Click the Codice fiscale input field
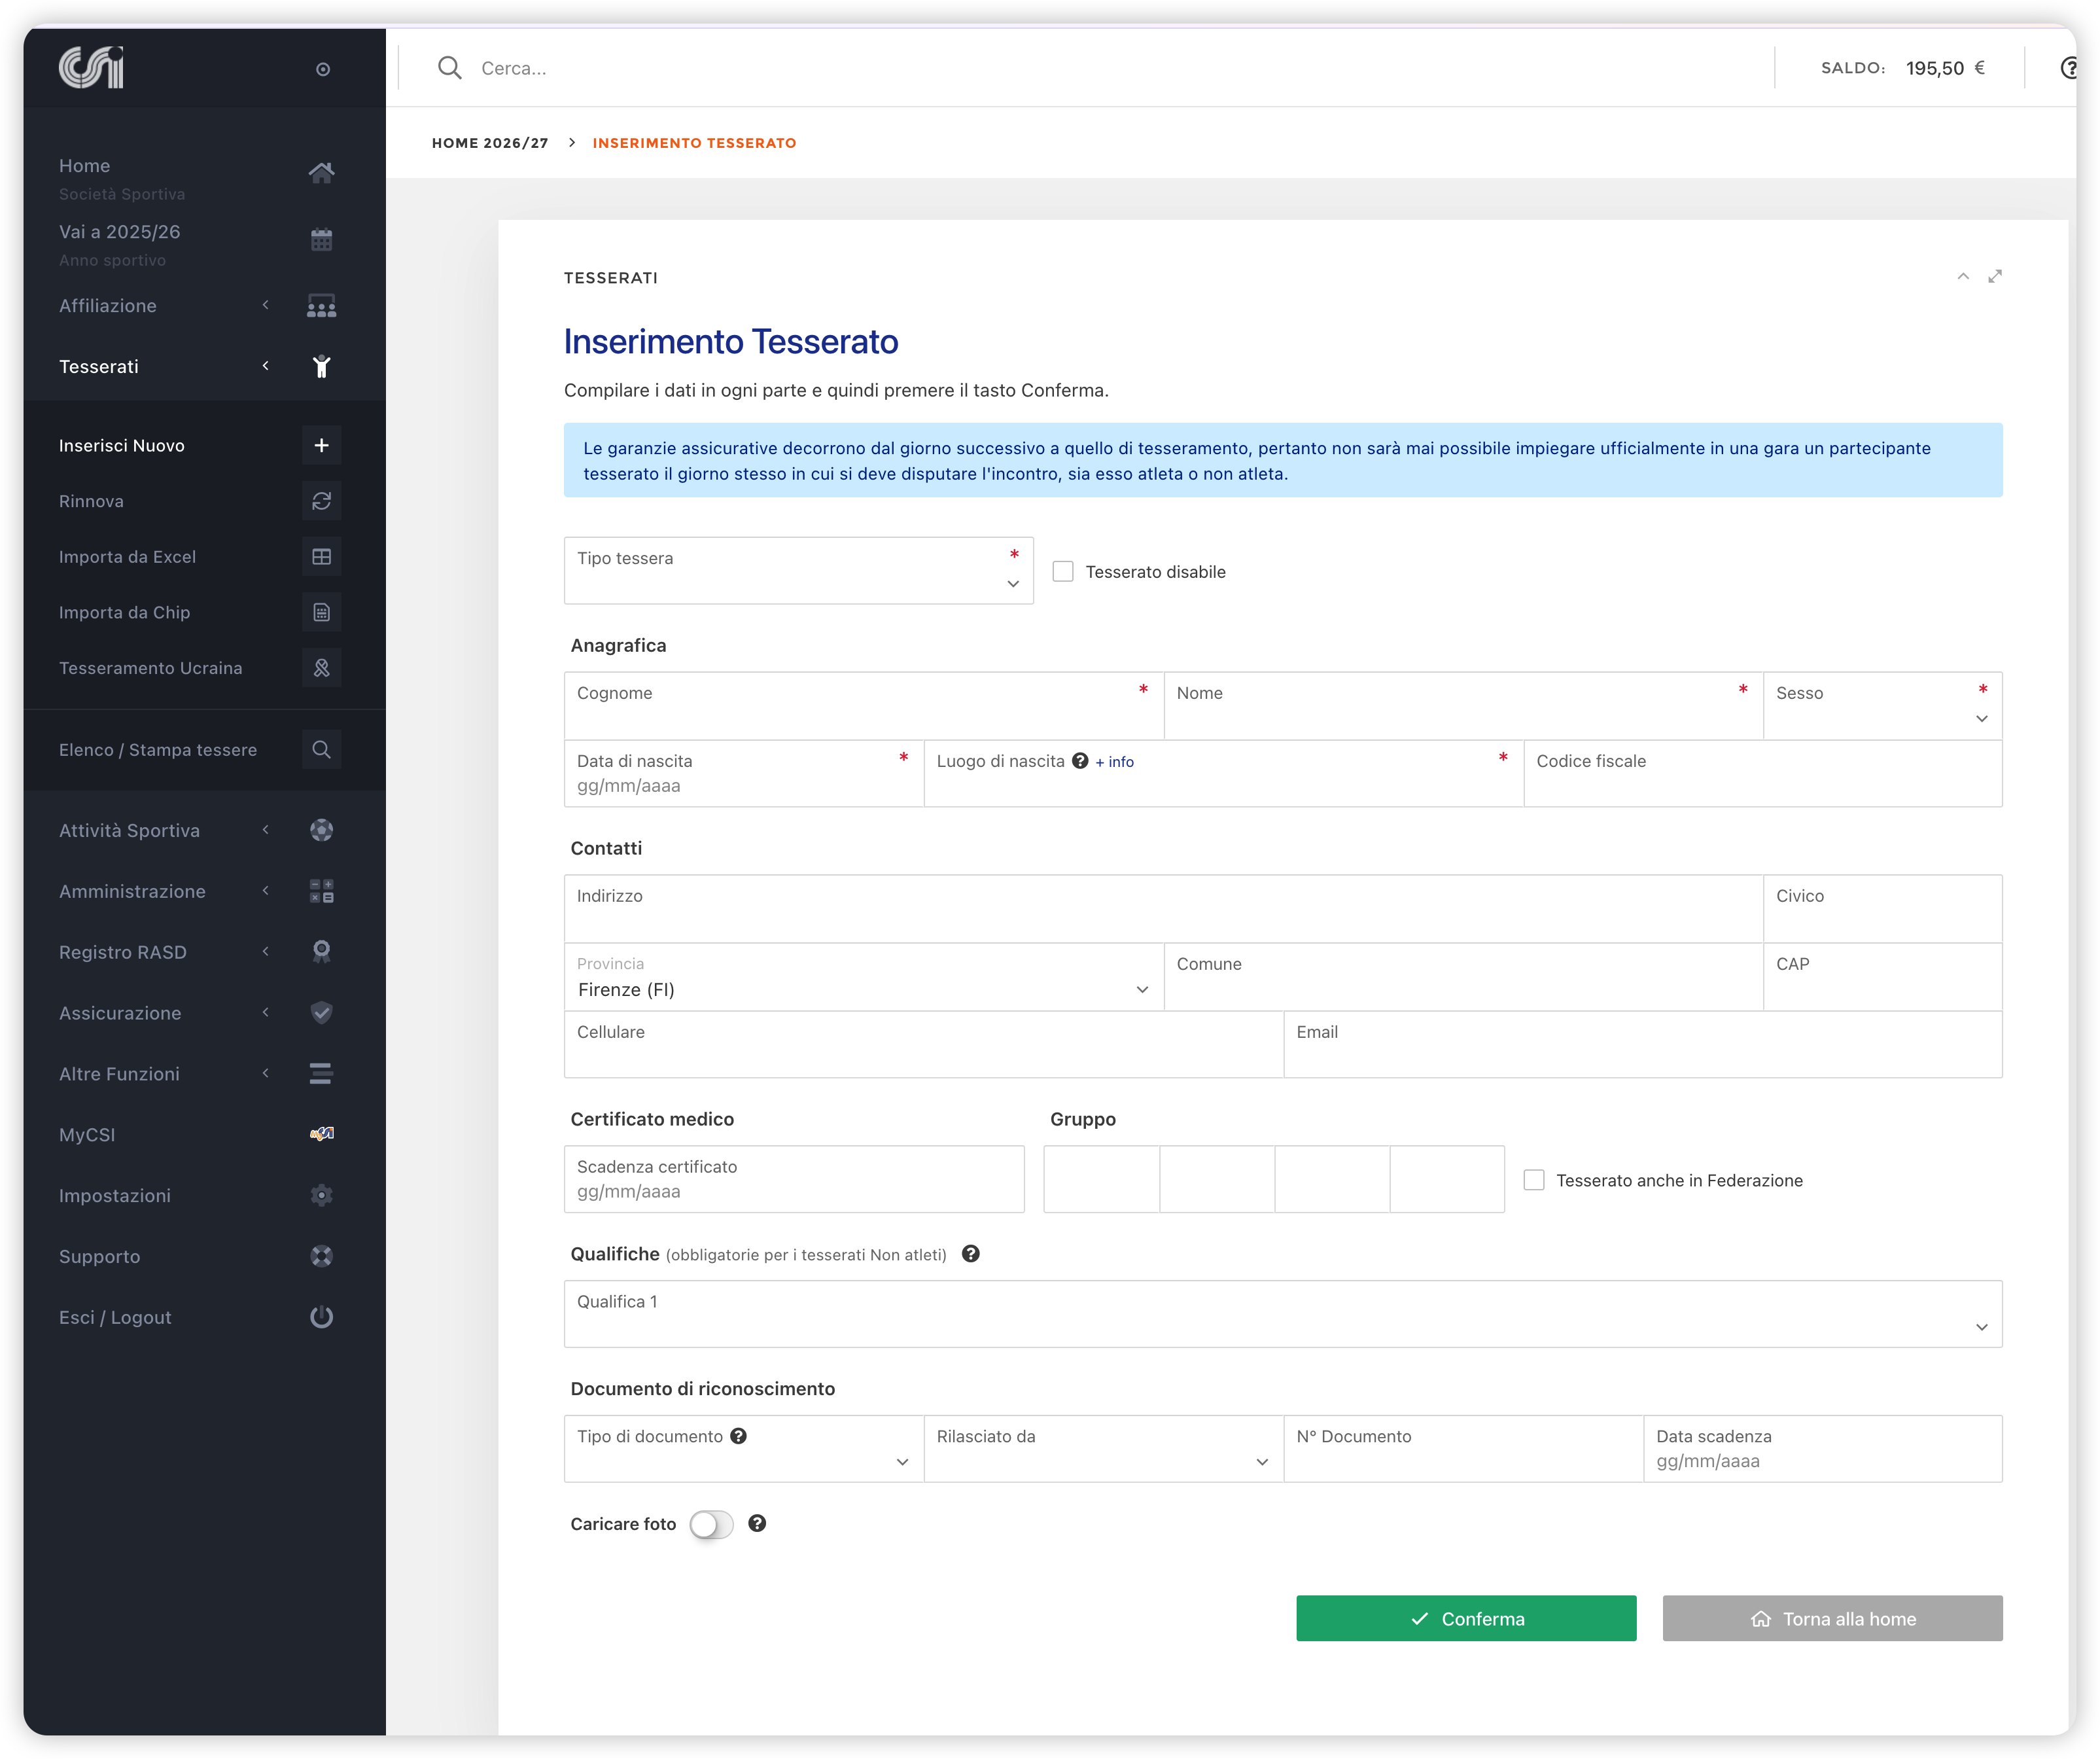Screen dimensions: 2100x1759 pos(1762,773)
